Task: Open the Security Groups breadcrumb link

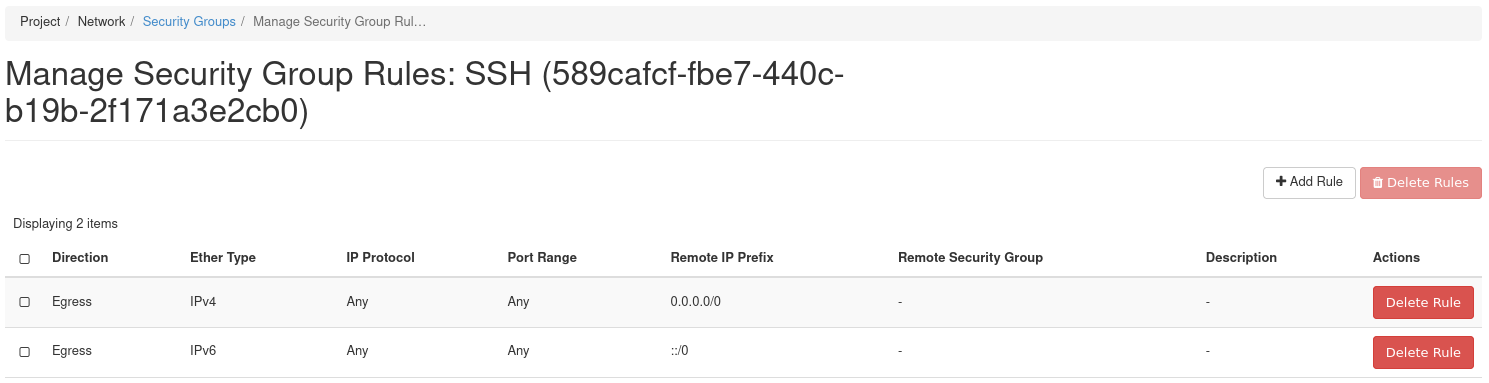Action: (189, 21)
